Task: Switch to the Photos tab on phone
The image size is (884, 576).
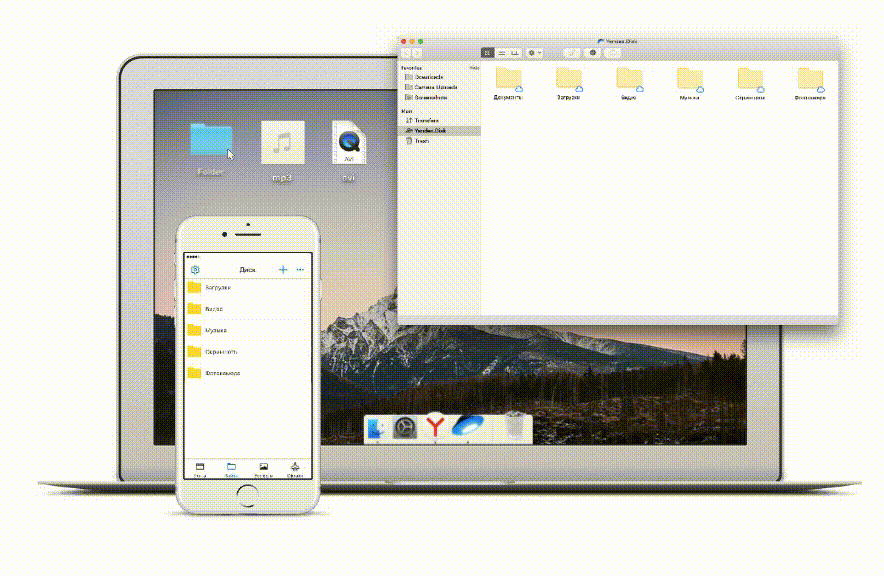Action: 263,470
